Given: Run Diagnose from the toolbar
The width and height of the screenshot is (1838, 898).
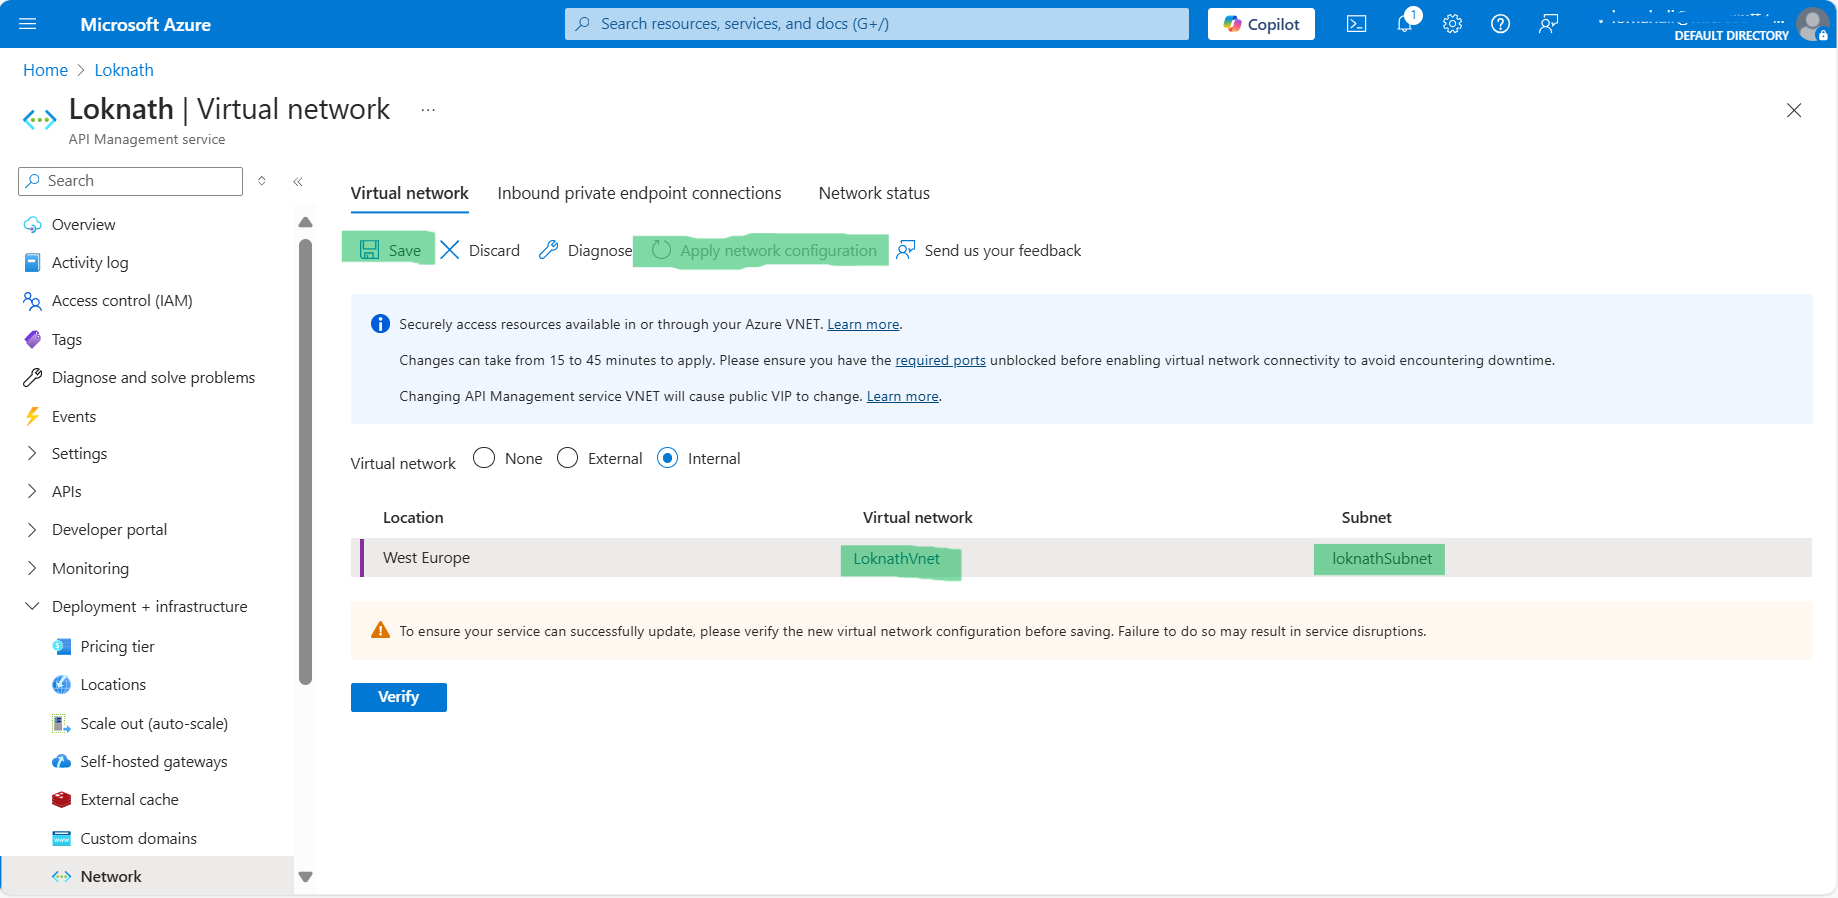Looking at the screenshot, I should click(585, 250).
